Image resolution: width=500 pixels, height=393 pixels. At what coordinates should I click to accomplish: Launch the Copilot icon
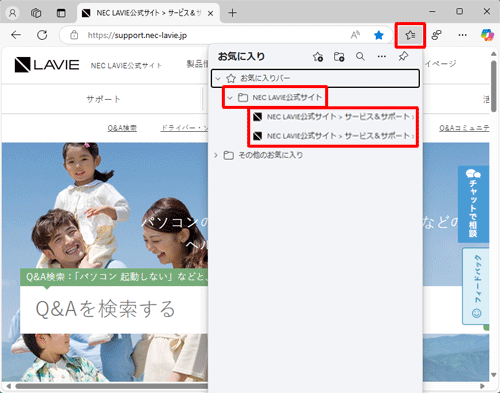coord(487,35)
